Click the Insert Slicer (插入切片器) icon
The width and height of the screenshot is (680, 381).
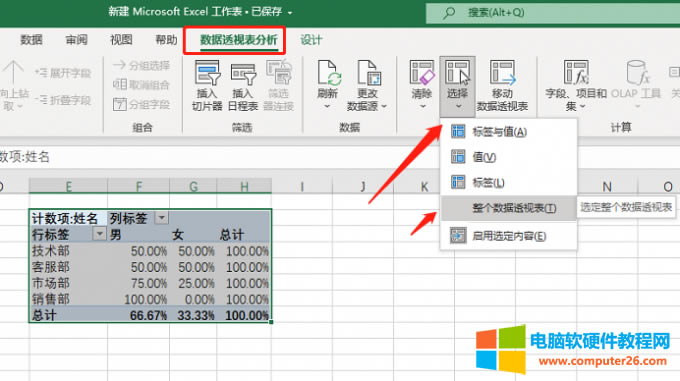point(207,73)
